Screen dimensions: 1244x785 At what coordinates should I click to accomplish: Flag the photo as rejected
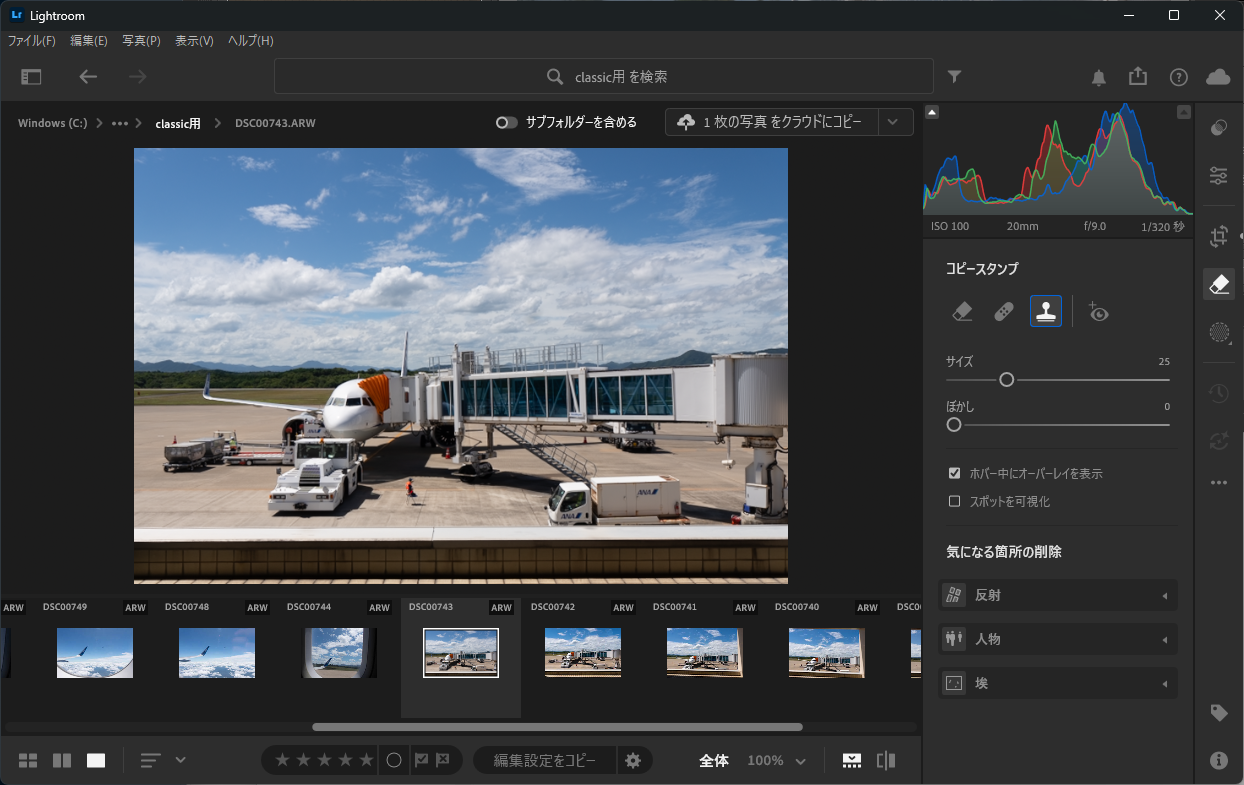443,760
